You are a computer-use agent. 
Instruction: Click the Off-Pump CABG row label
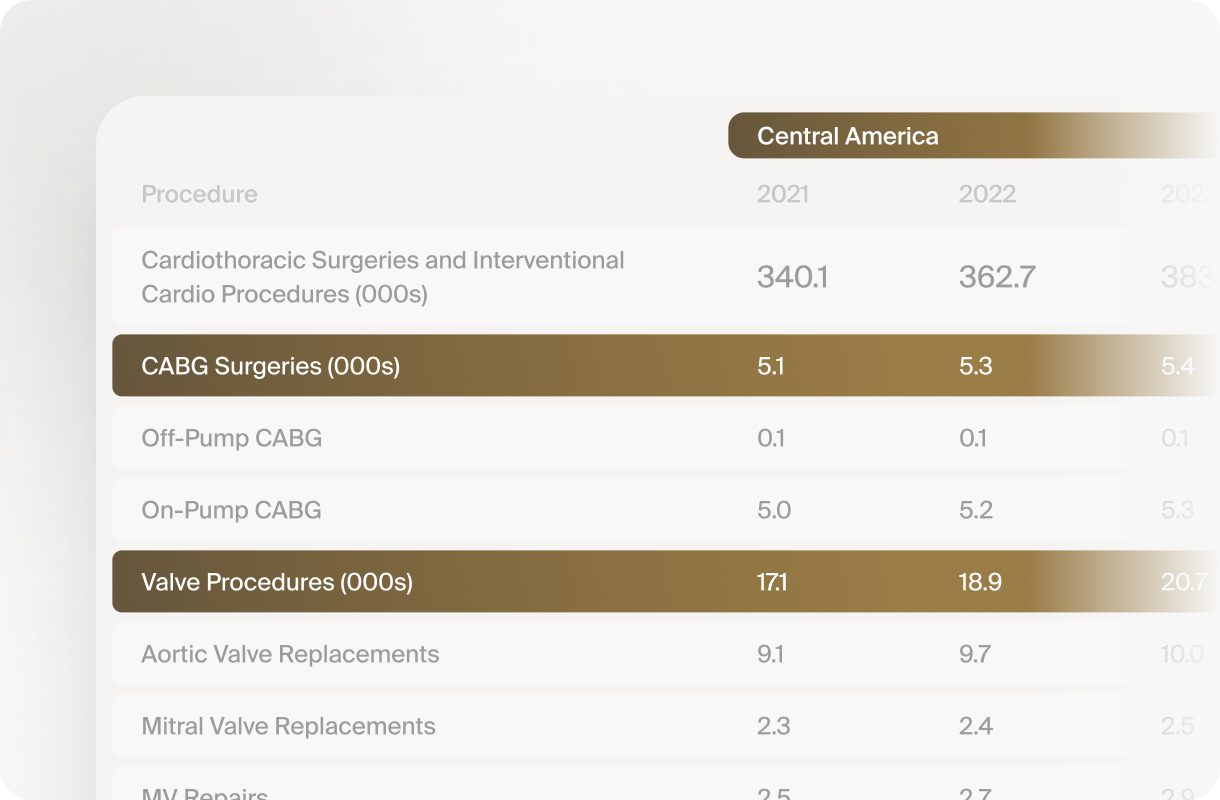[x=232, y=438]
